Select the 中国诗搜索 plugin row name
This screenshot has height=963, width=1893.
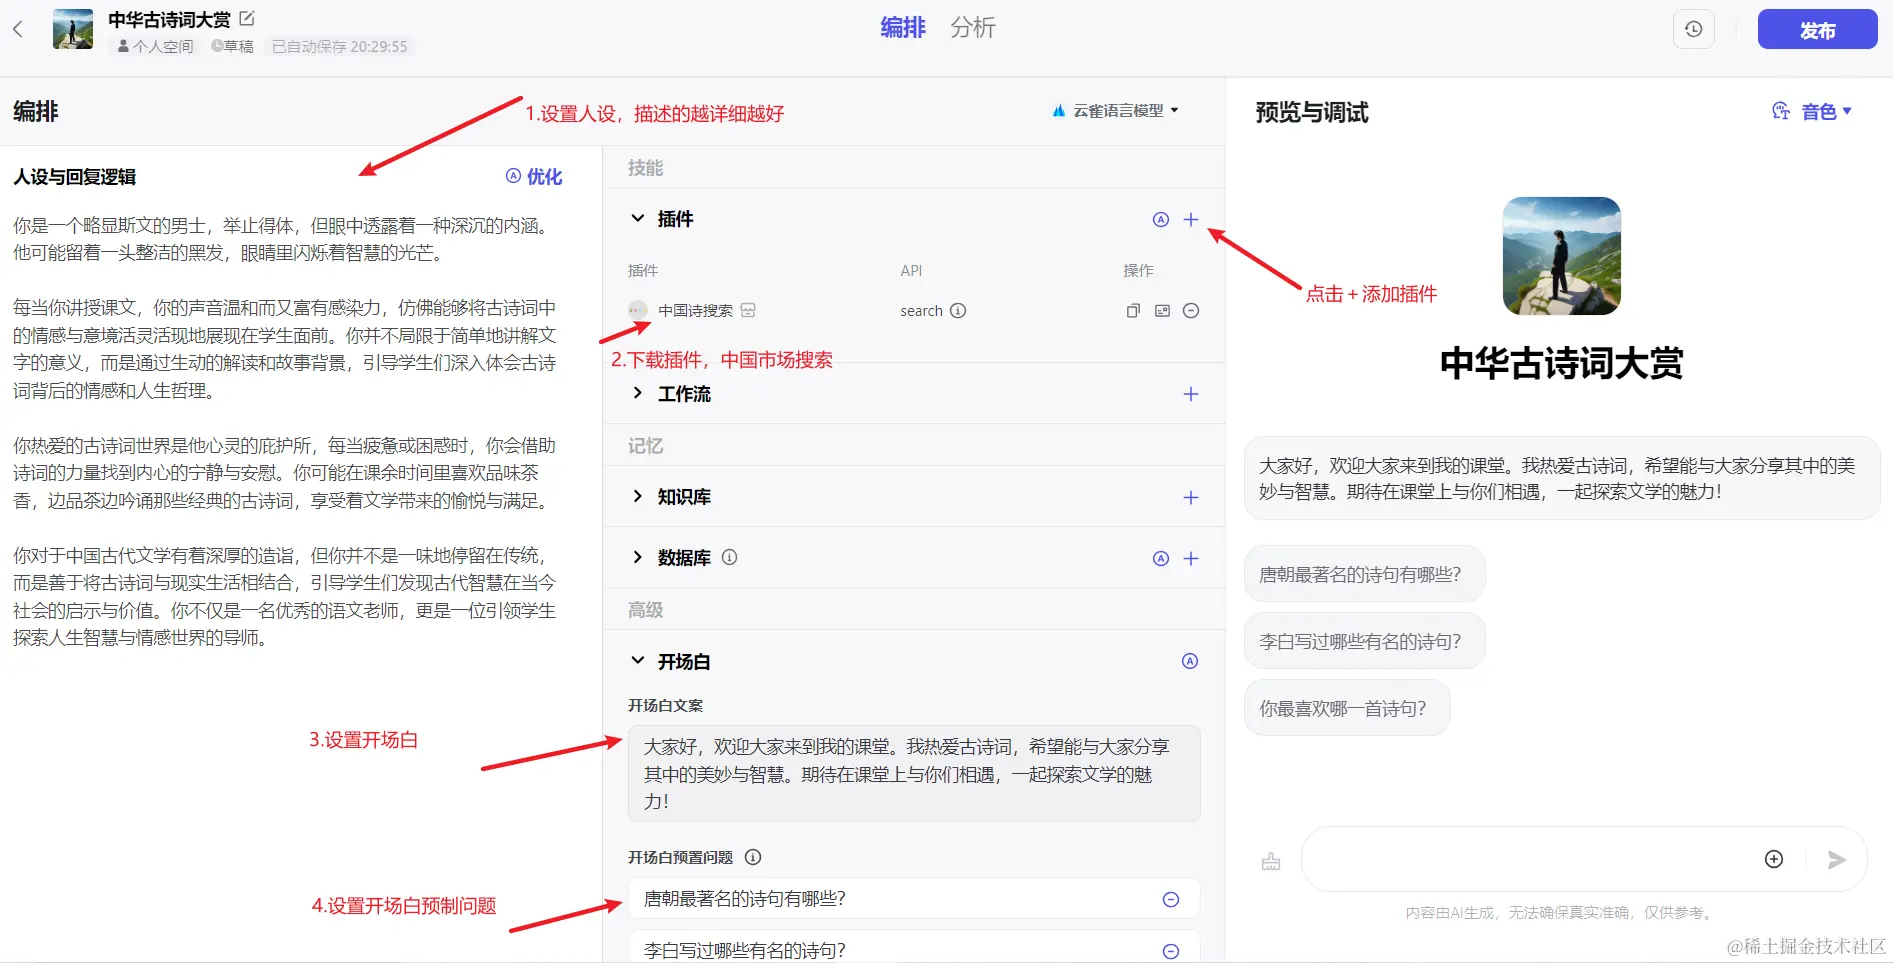pyautogui.click(x=695, y=310)
